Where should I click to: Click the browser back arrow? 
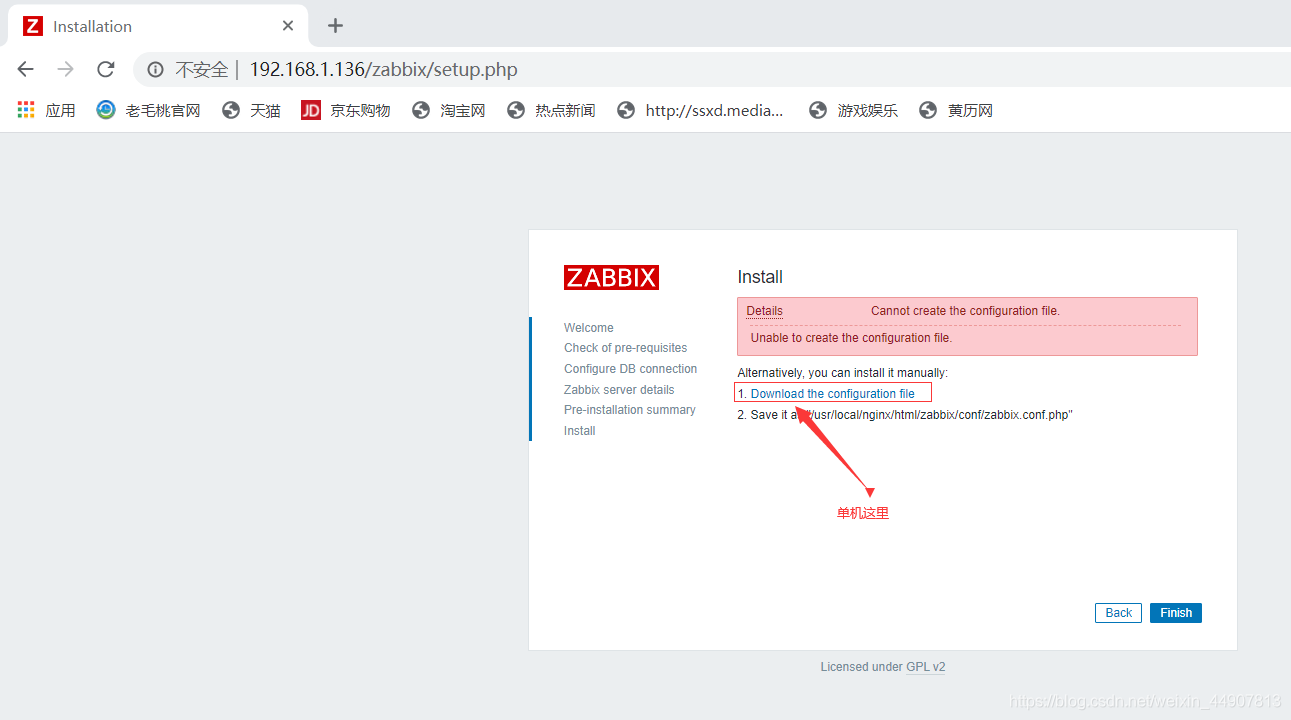(26, 69)
